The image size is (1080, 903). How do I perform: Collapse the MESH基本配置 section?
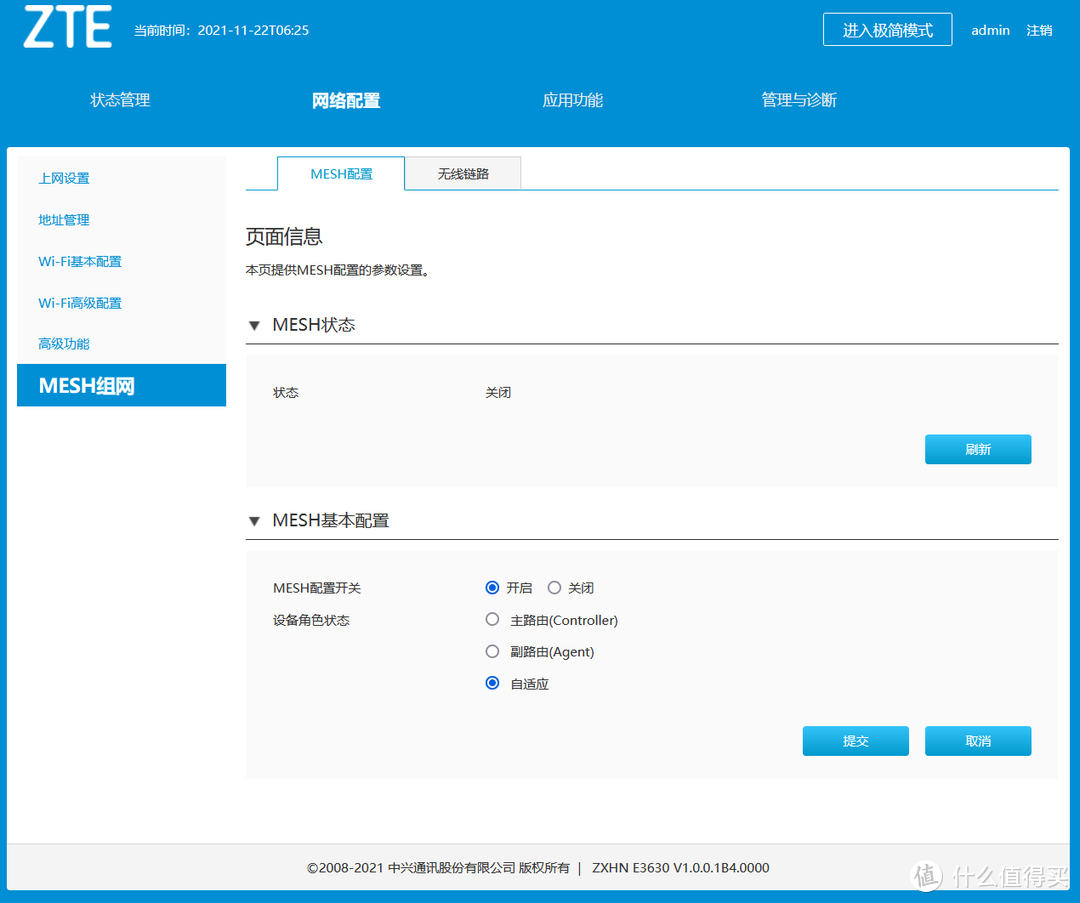coord(255,520)
